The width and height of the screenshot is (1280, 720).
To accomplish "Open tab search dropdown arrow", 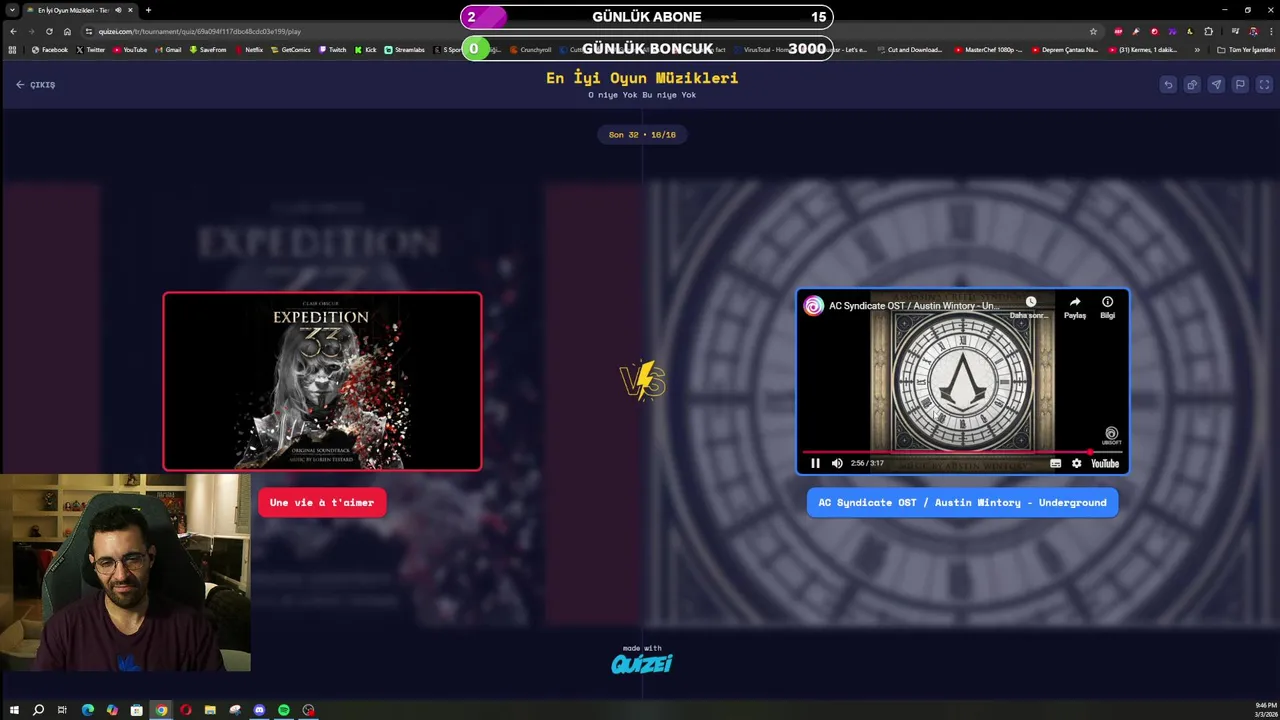I will click(x=12, y=10).
